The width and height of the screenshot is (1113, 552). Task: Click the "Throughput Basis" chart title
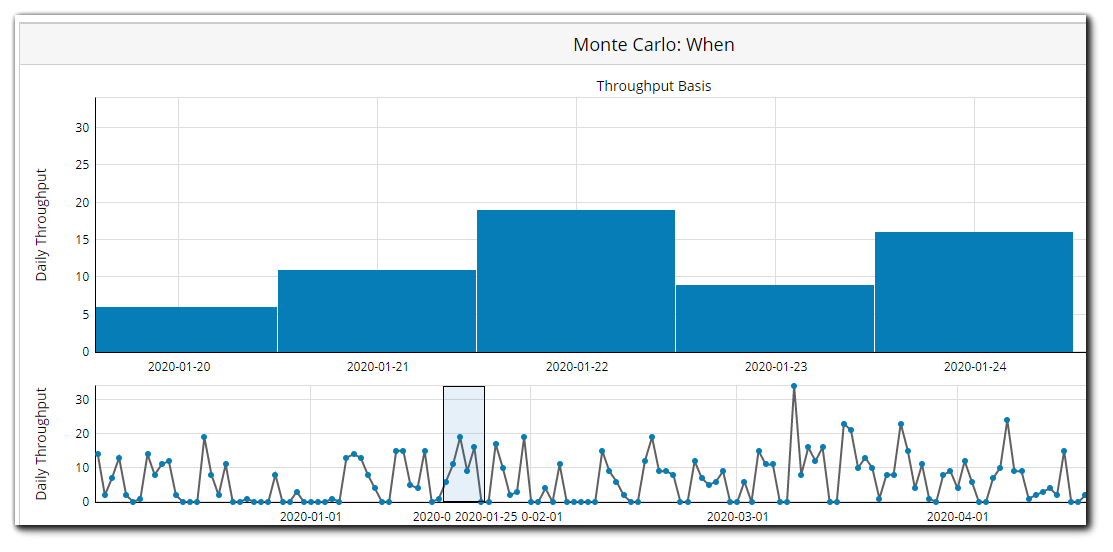click(x=654, y=86)
